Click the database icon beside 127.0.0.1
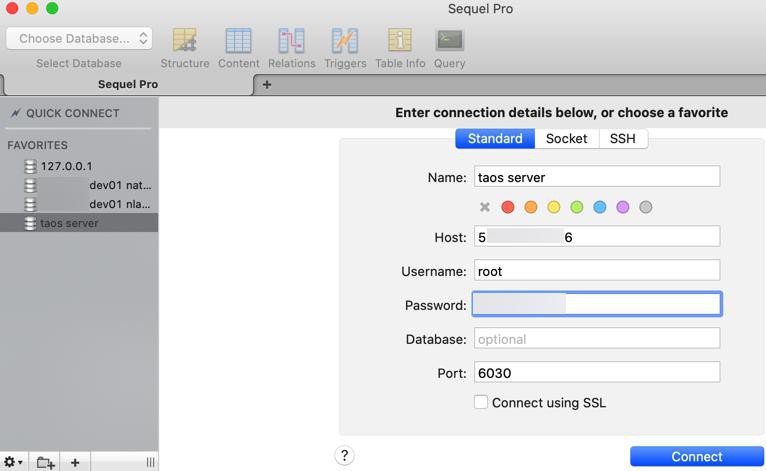Image resolution: width=766 pixels, height=471 pixels. tap(30, 167)
